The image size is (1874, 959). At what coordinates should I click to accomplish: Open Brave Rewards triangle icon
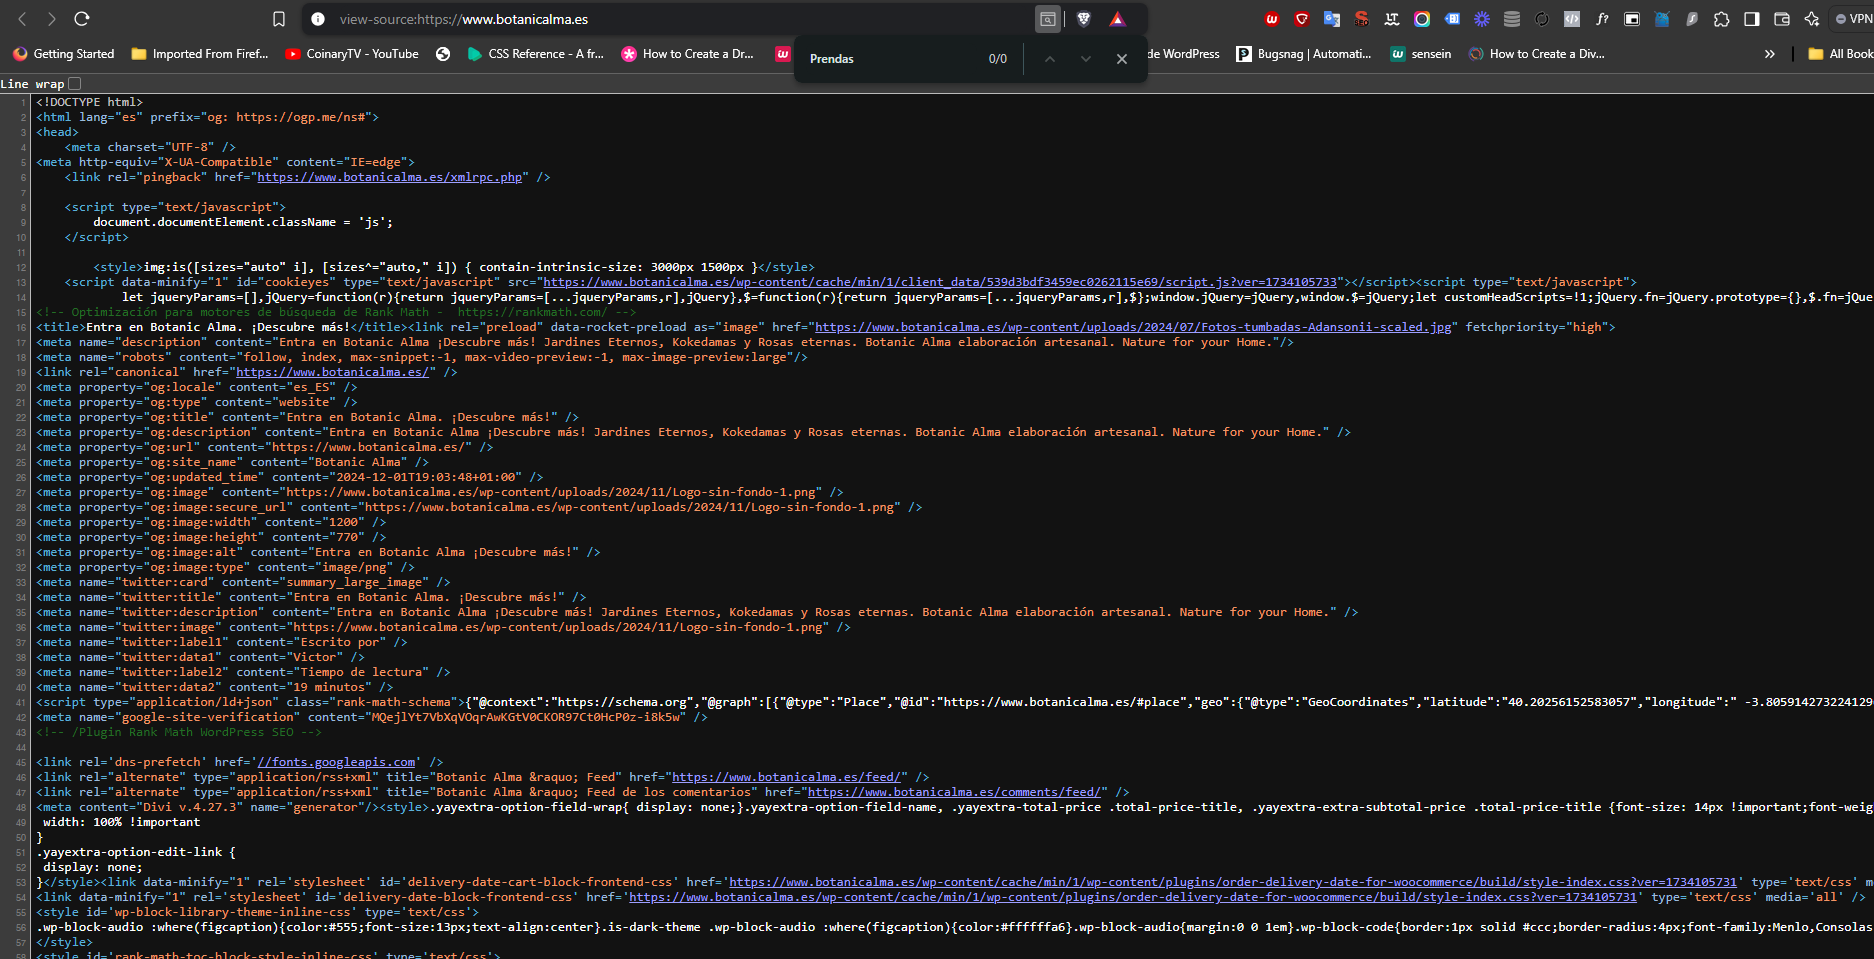(1118, 19)
